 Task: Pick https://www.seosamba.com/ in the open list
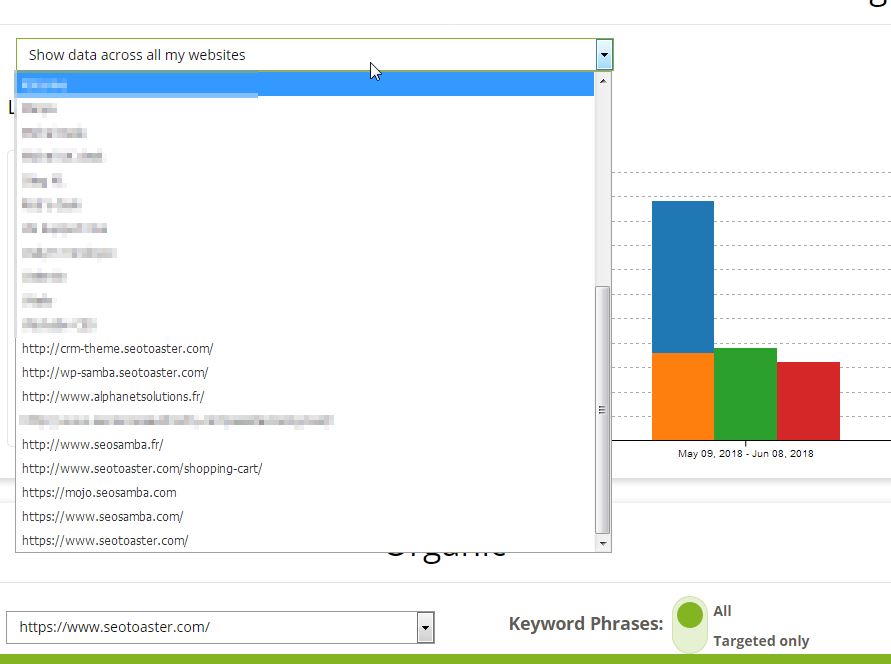click(x=102, y=516)
